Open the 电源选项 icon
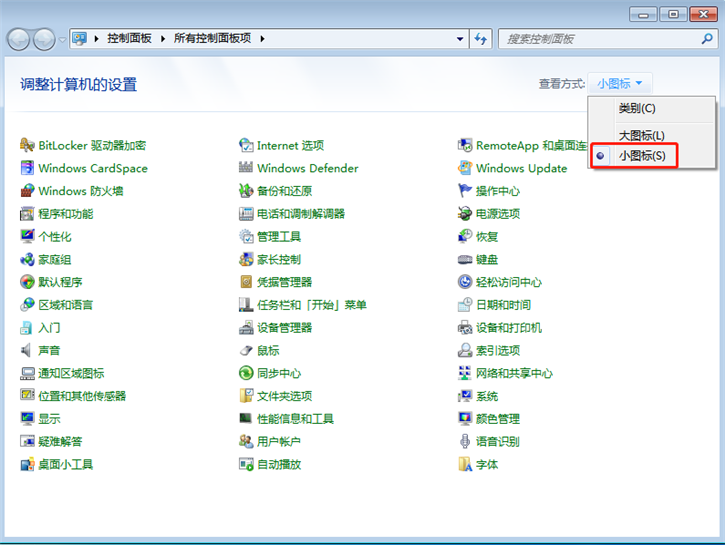Viewport: 725px width, 545px height. 466,214
